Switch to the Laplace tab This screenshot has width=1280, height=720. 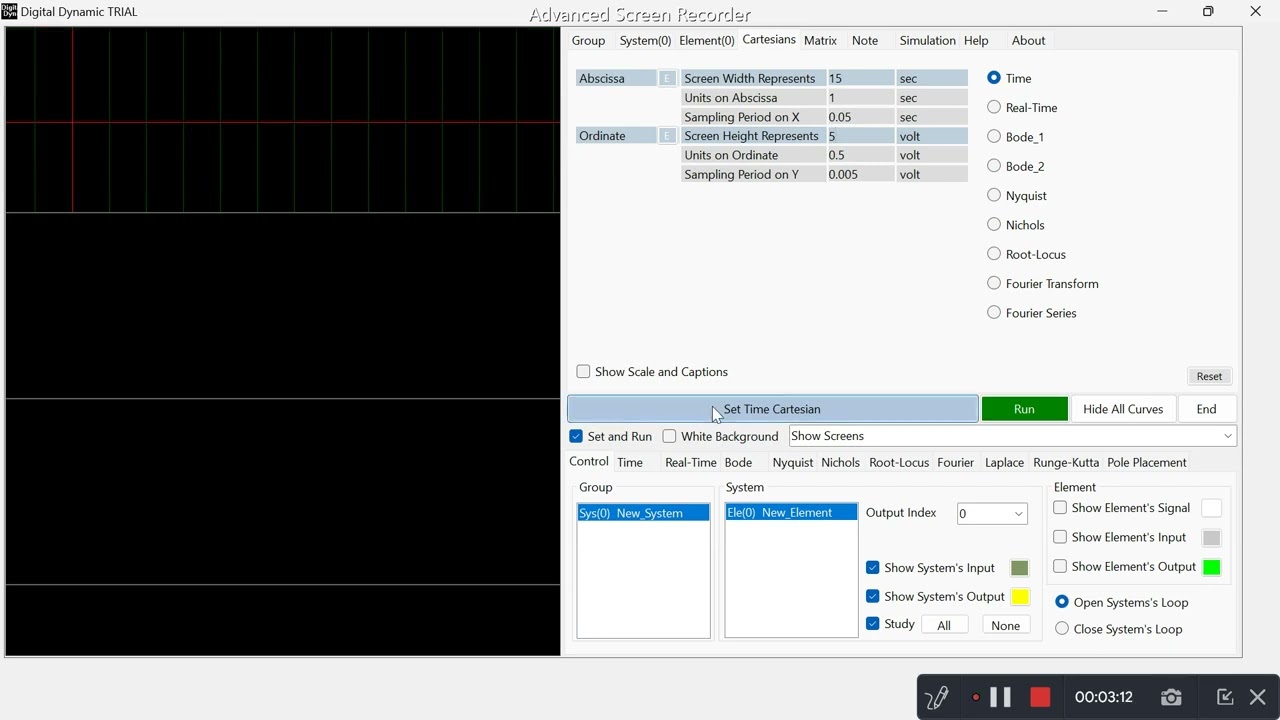pos(1004,462)
